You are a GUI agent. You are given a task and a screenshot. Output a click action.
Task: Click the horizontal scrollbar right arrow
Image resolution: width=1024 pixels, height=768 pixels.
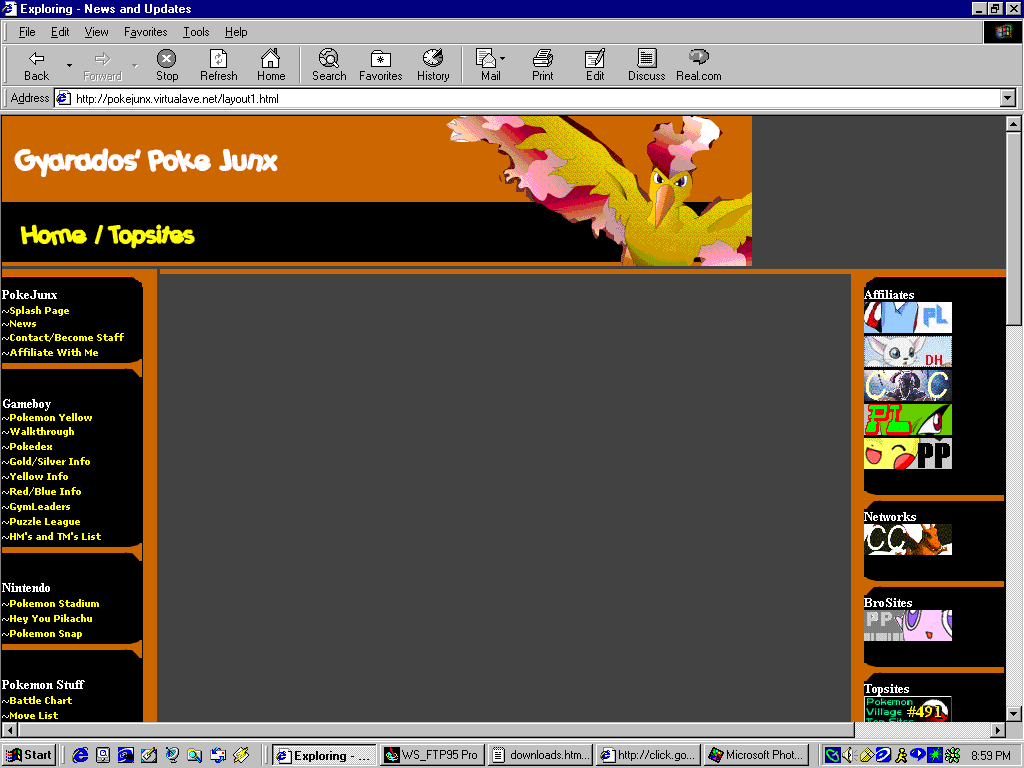998,729
